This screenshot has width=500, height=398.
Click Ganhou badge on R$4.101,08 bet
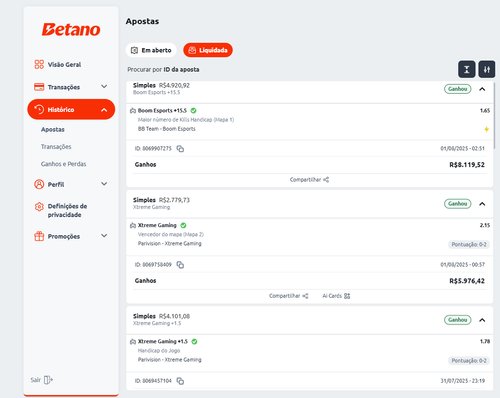coord(458,320)
